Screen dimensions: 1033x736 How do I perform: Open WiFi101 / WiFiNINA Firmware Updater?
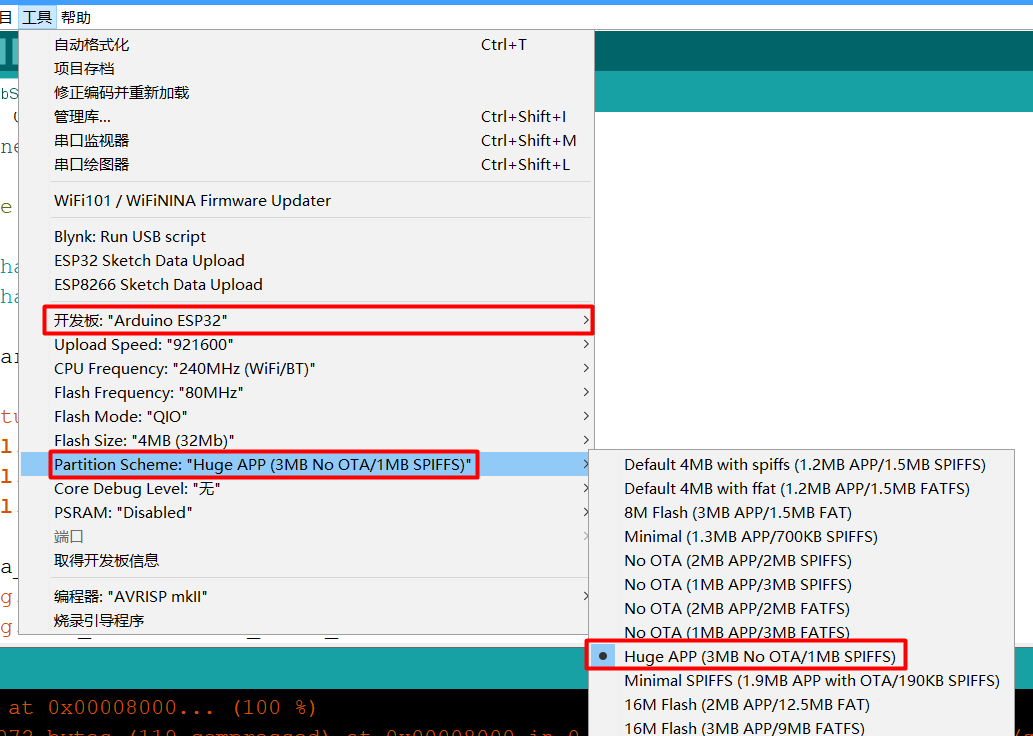tap(306, 200)
